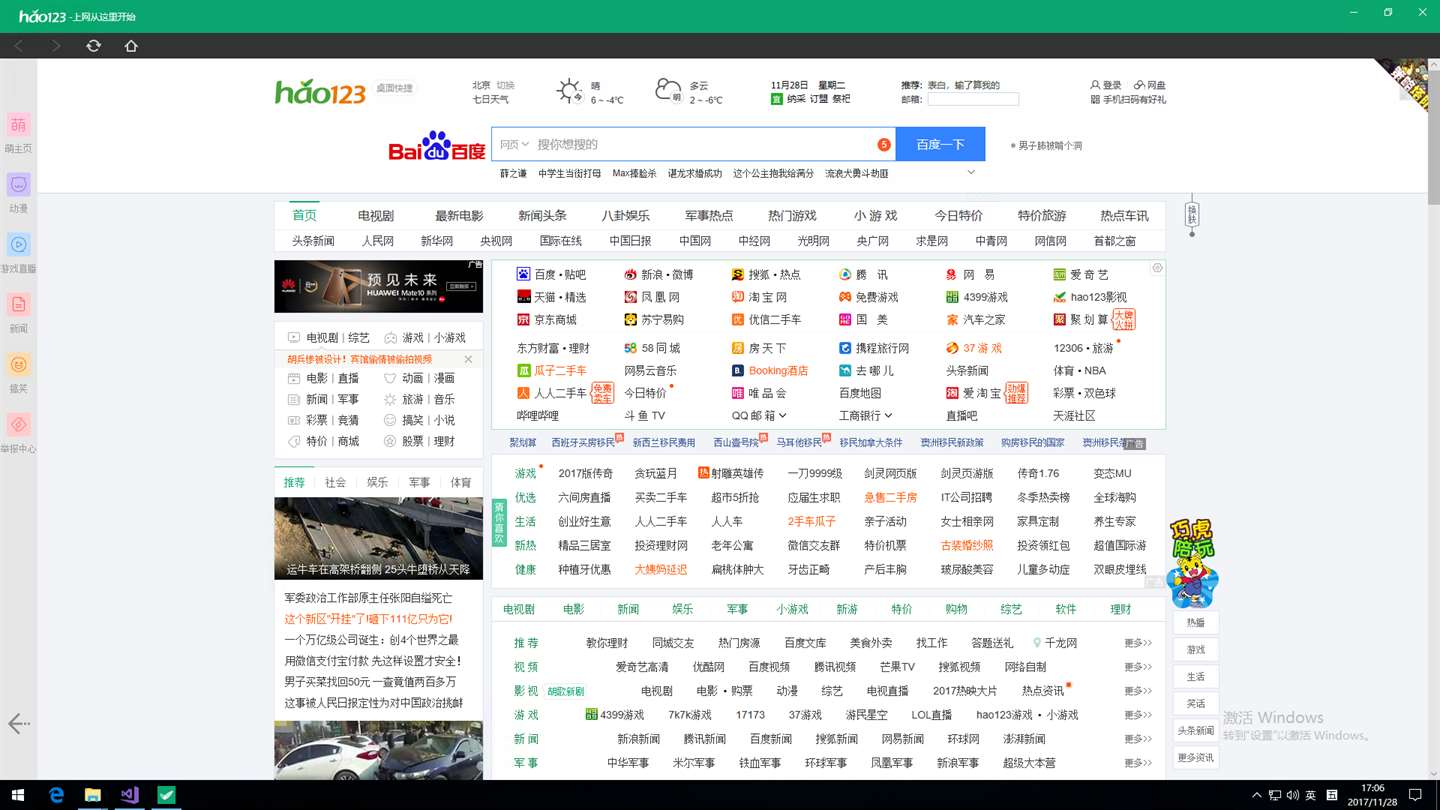1440x810 pixels.
Task: Open the 百度·贴吧 site link
Action: coord(552,274)
